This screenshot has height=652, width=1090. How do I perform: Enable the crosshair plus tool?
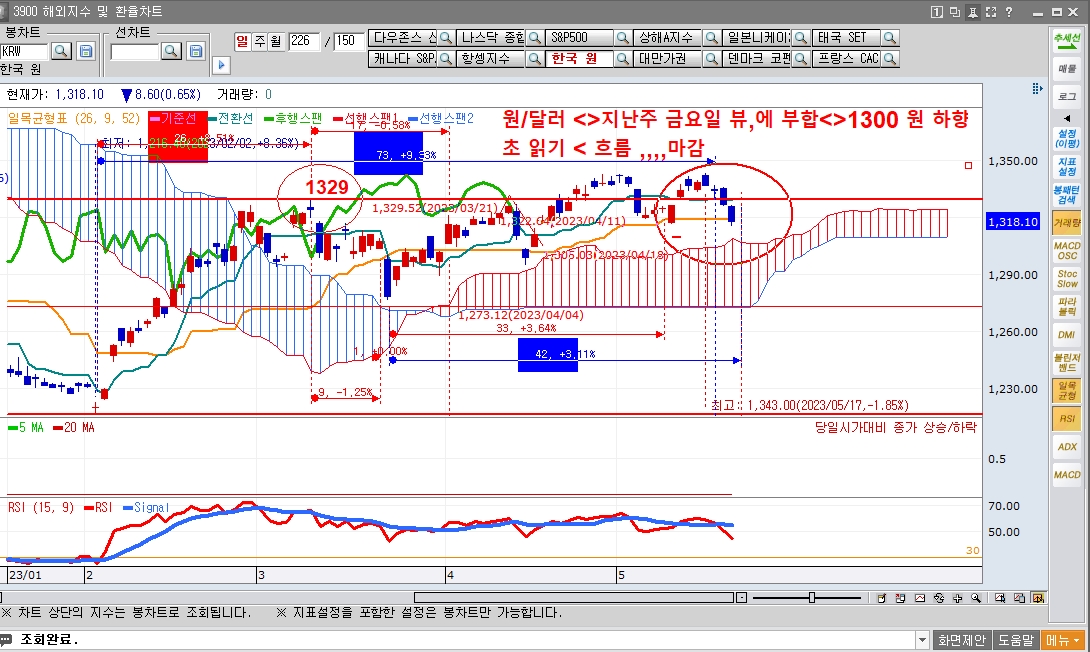click(x=957, y=598)
